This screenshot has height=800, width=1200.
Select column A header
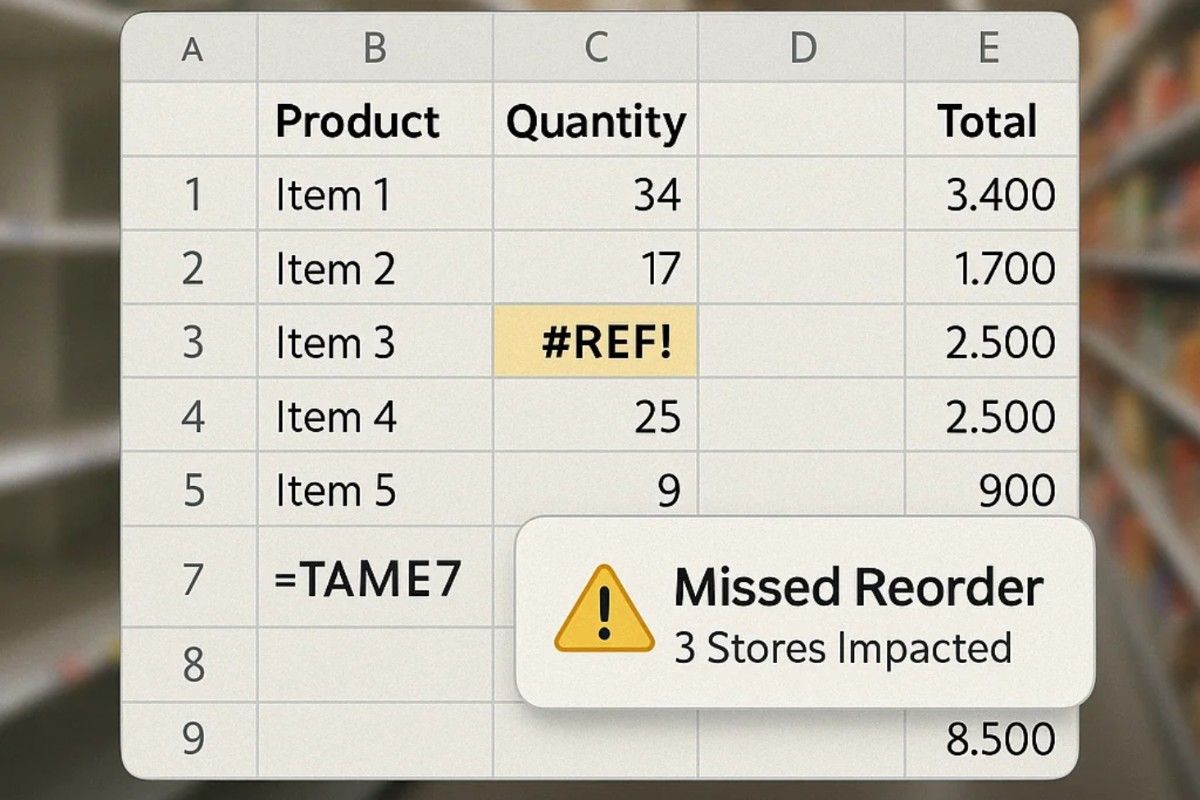click(191, 49)
